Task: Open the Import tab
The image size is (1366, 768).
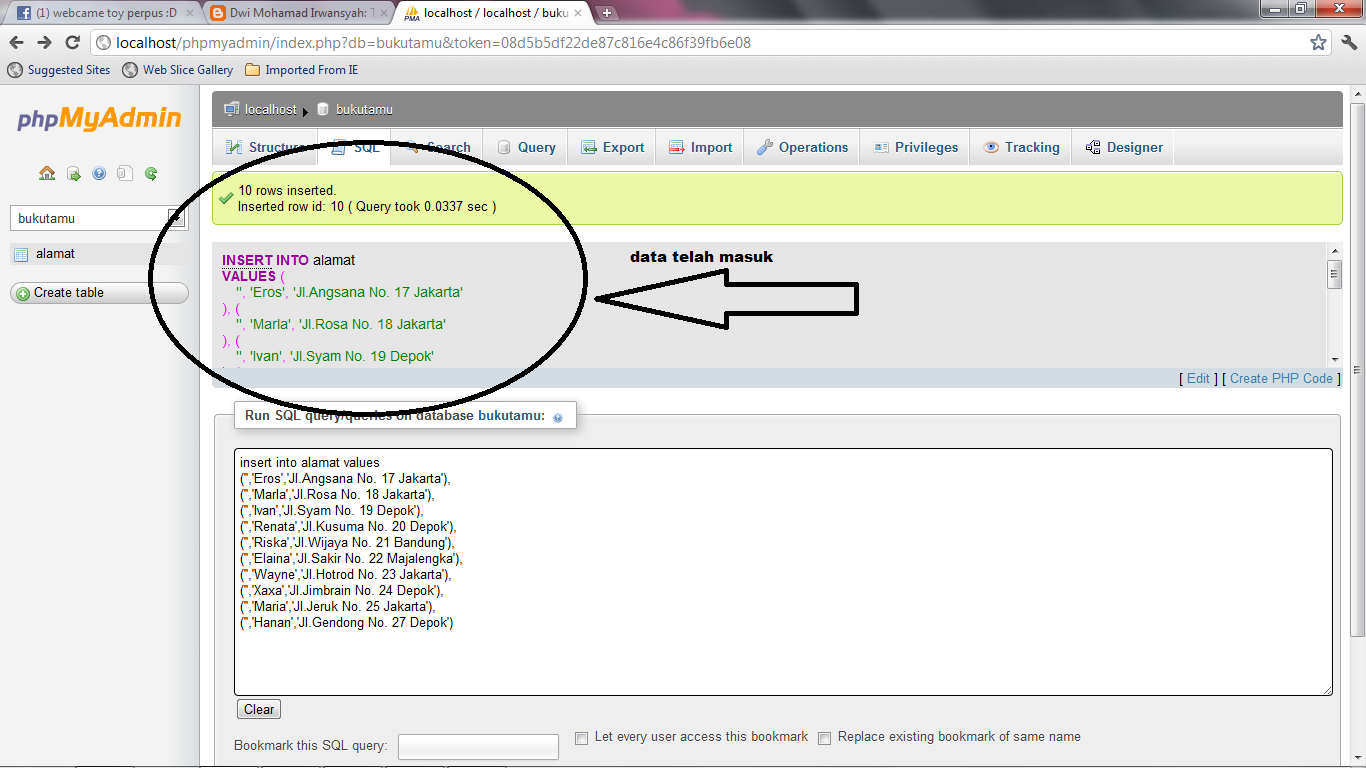Action: click(701, 147)
